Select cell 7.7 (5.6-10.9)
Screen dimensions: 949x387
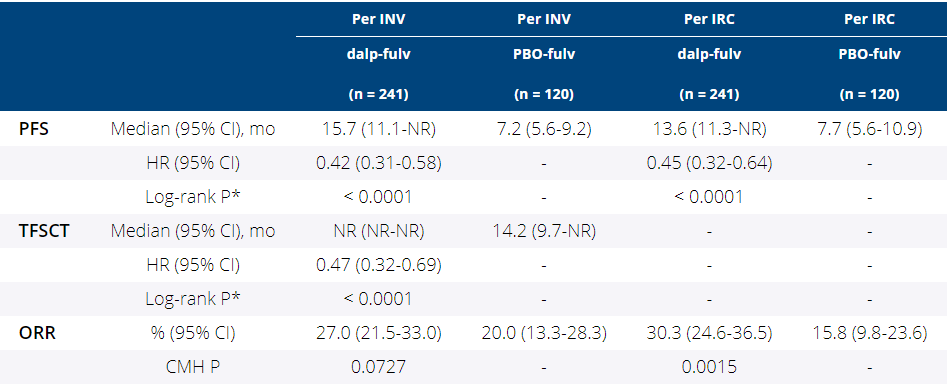[x=870, y=130]
